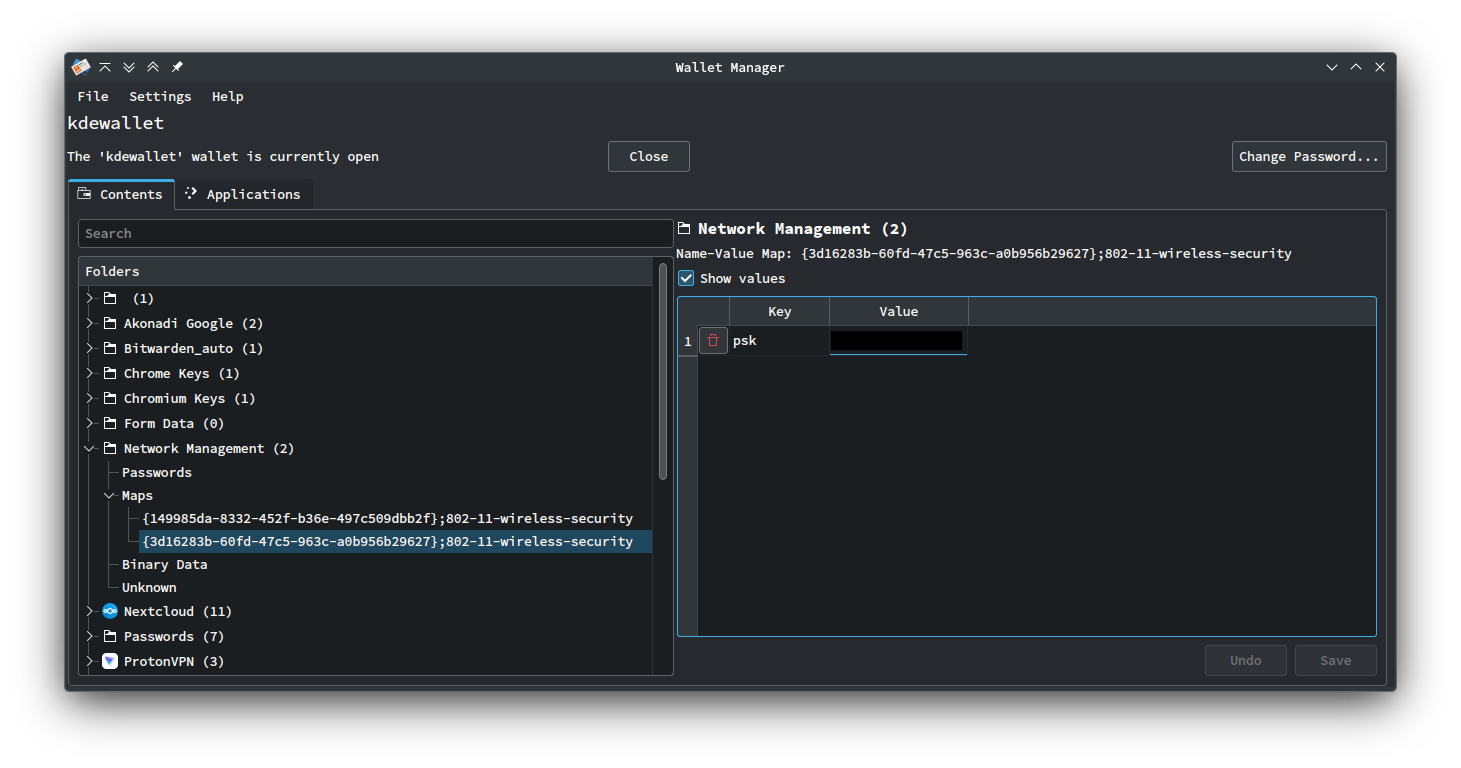
Task: Click the folder tree vertical scrollbar
Action: pyautogui.click(x=662, y=370)
